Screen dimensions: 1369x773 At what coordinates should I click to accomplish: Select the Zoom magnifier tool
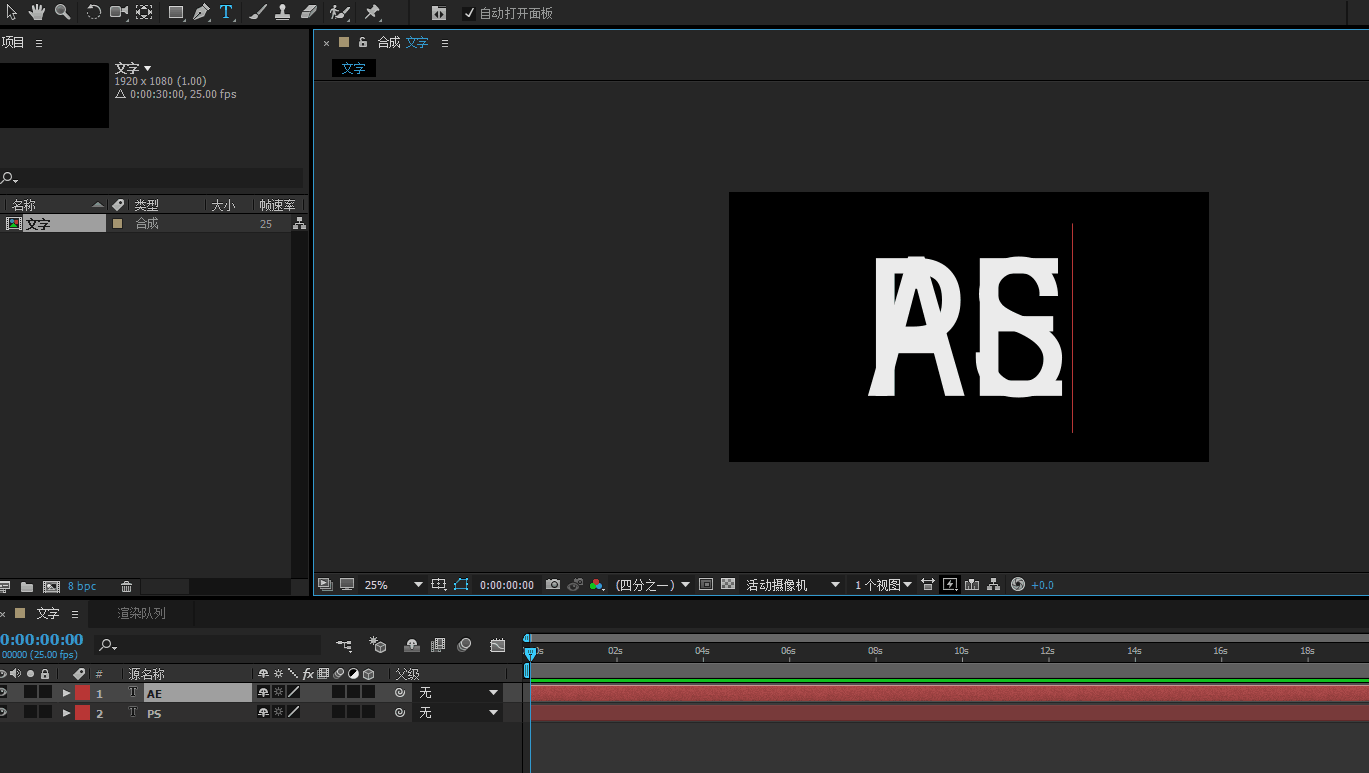pyautogui.click(x=62, y=12)
